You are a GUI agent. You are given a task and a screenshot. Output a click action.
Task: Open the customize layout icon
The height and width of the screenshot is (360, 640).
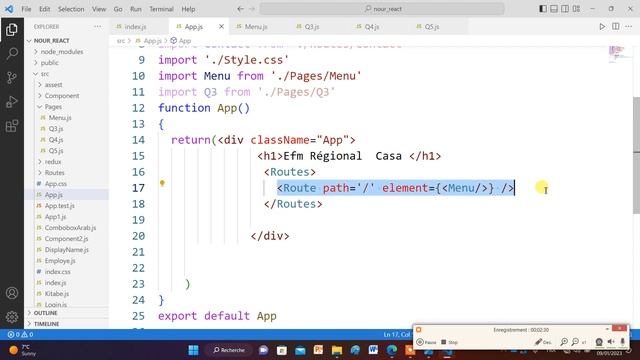coord(576,9)
